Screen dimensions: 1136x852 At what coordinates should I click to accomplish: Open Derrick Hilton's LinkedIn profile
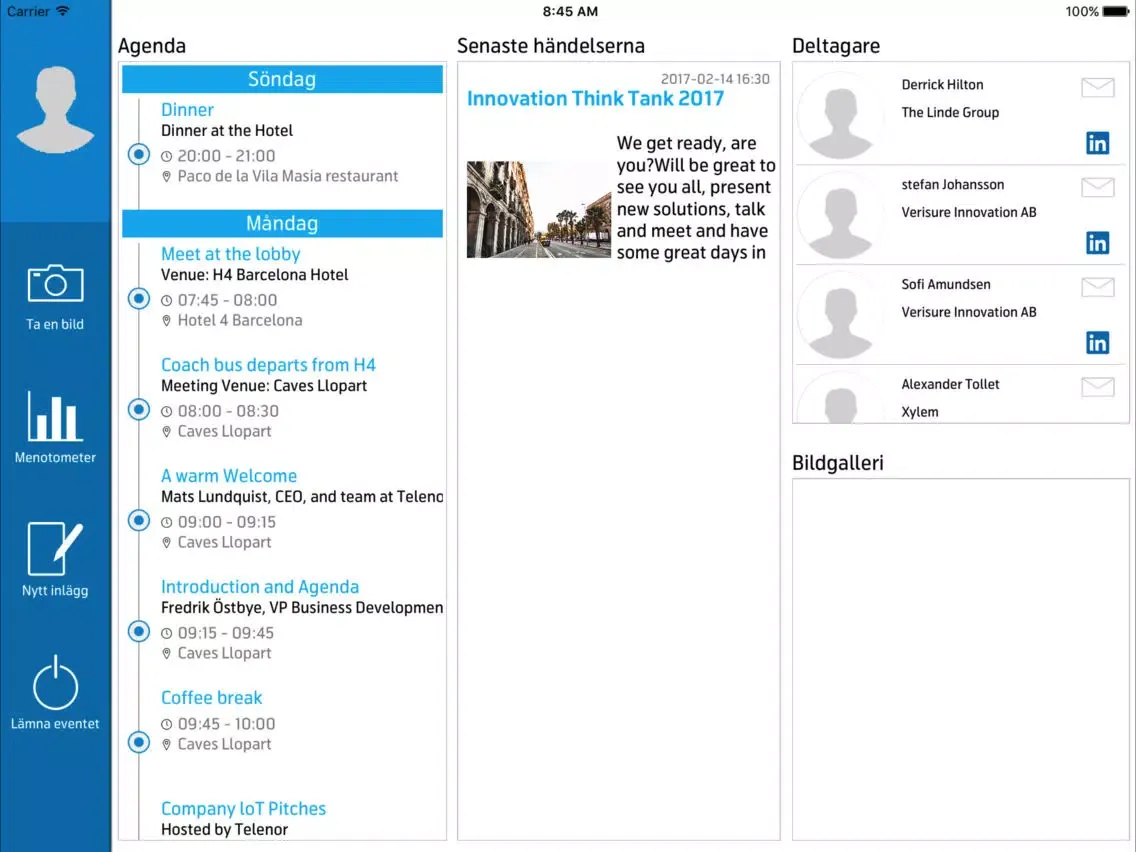(1098, 143)
